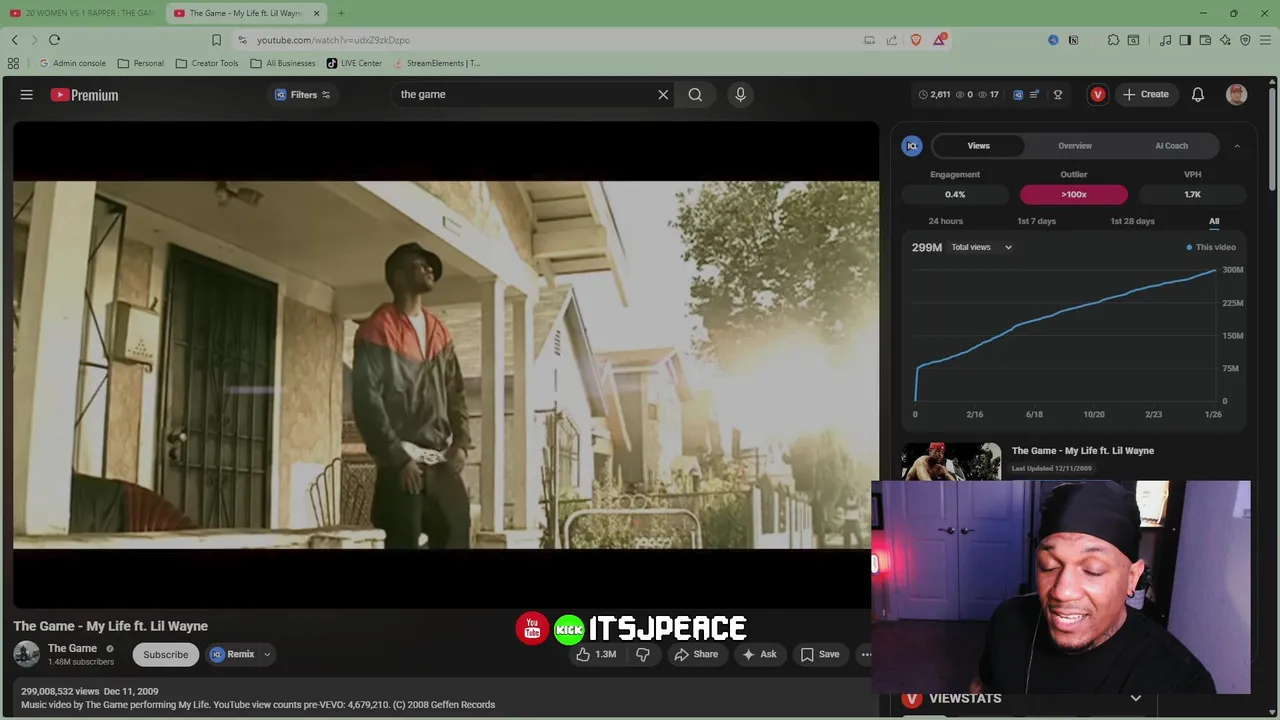Open the browser main hamburger menu
The width and height of the screenshot is (1280, 720).
coord(1265,40)
